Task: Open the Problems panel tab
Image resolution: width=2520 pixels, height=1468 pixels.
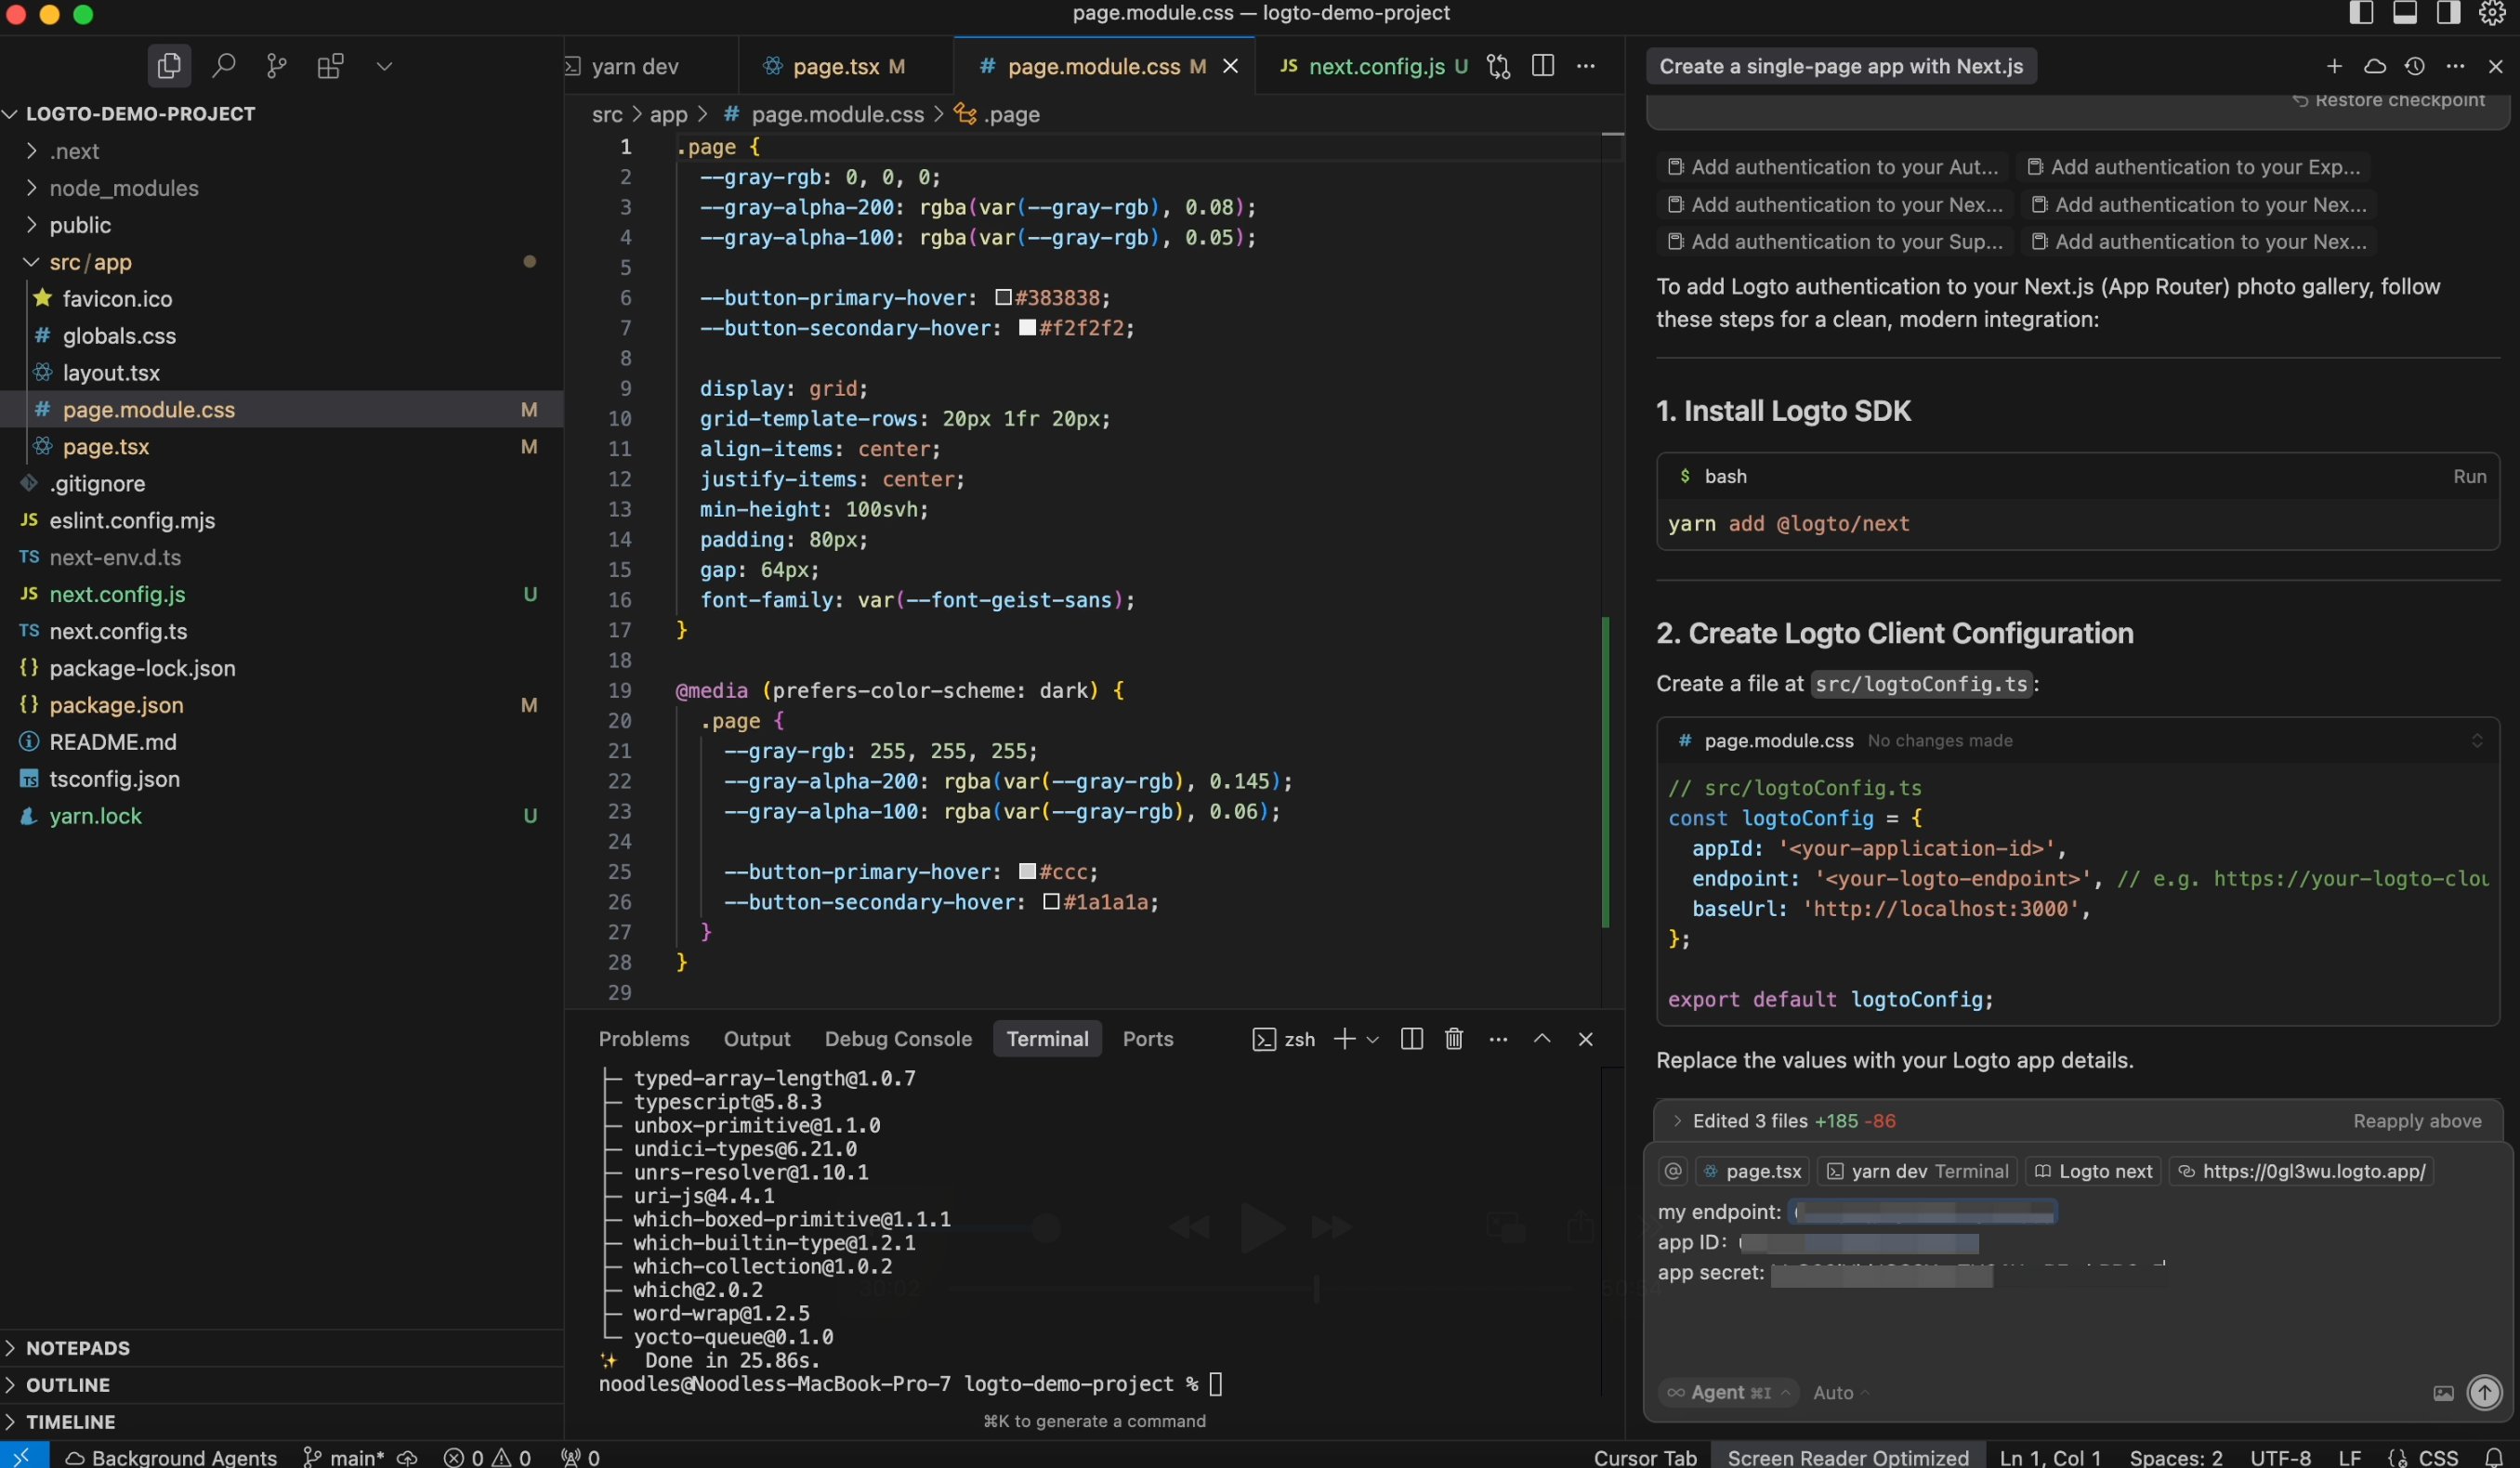Action: coord(644,1039)
